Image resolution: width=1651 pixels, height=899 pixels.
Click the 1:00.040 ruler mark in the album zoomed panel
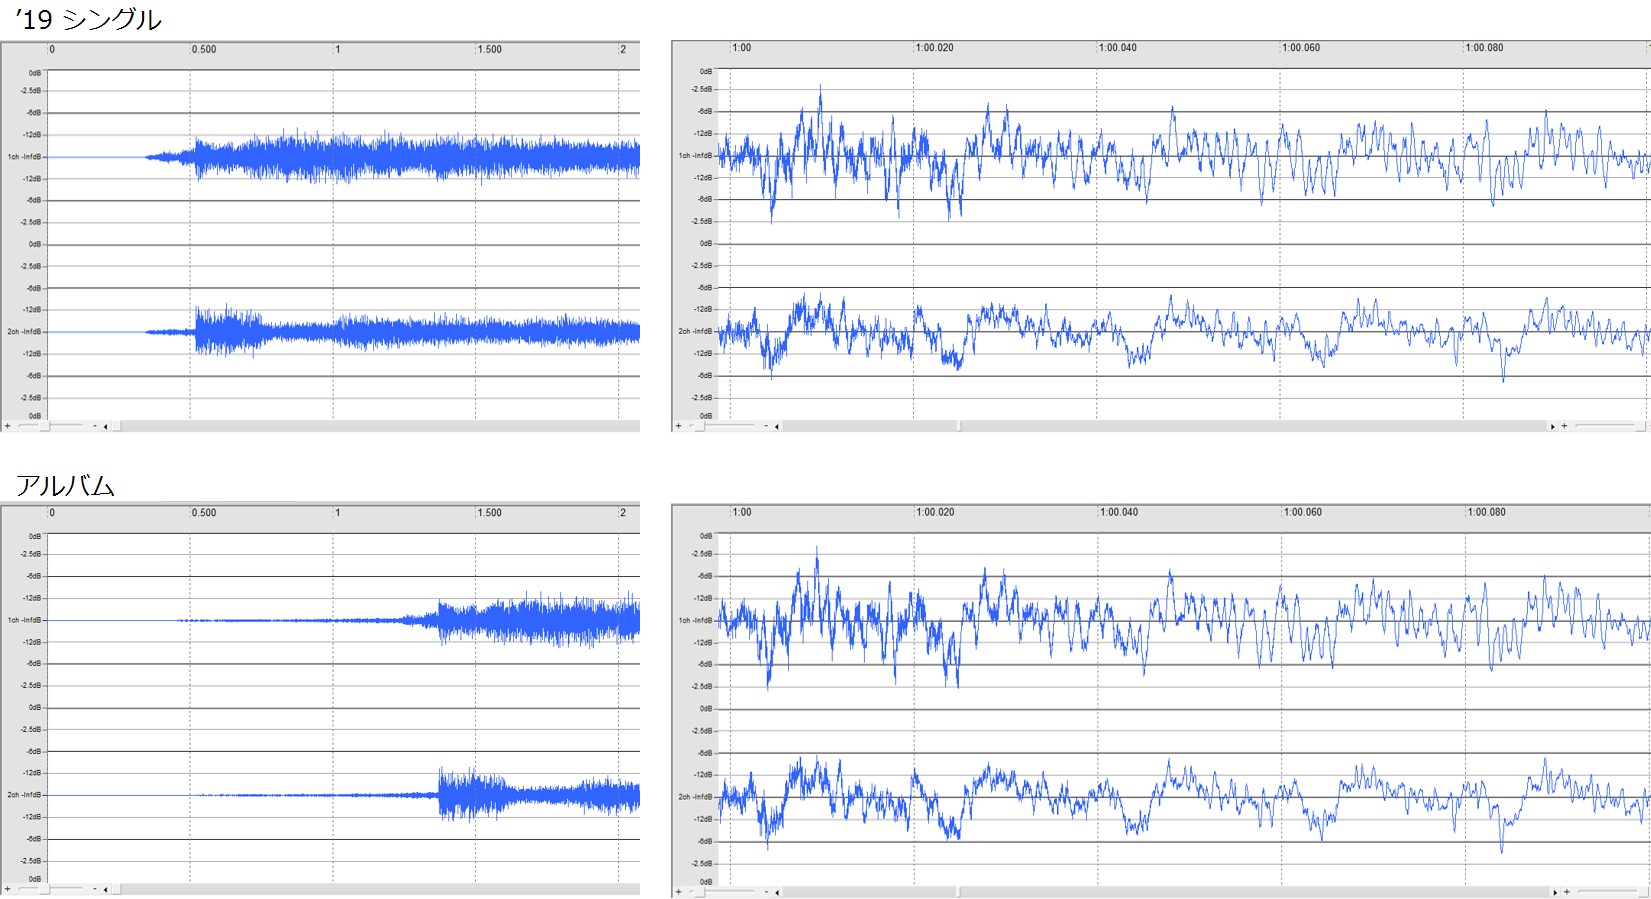click(1119, 512)
